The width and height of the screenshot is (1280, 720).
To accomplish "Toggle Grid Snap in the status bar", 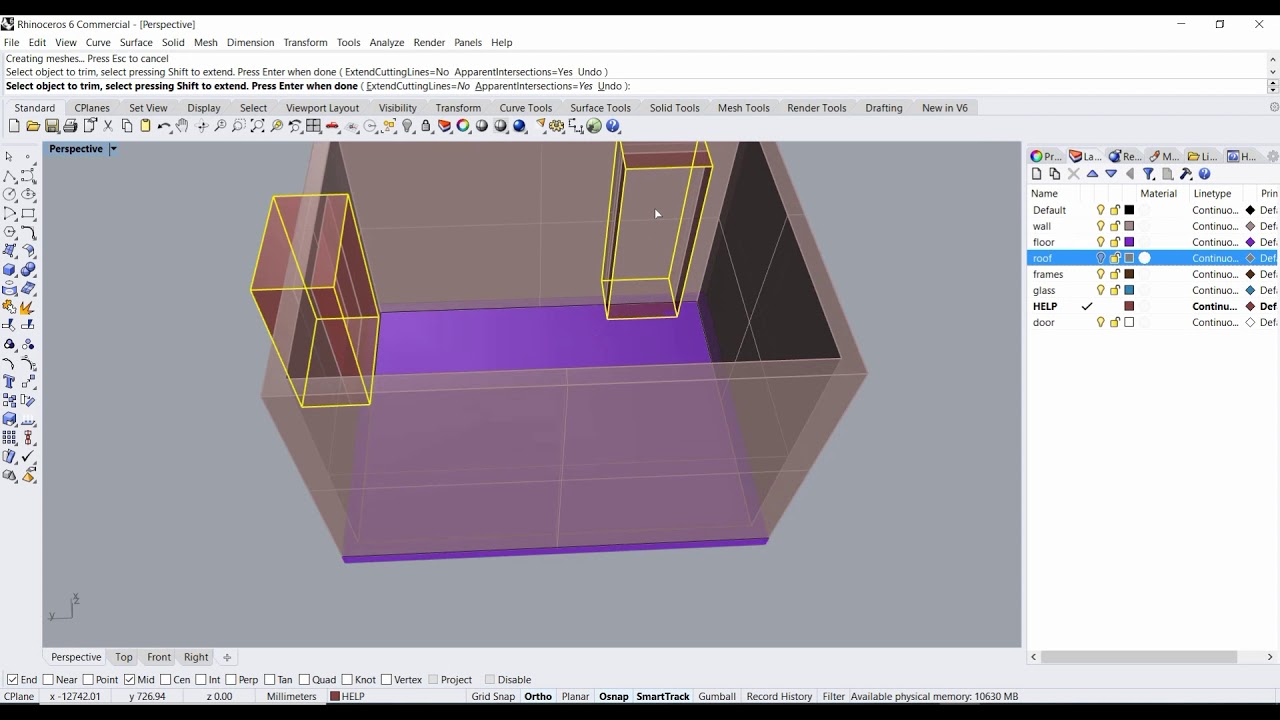I will click(x=493, y=696).
